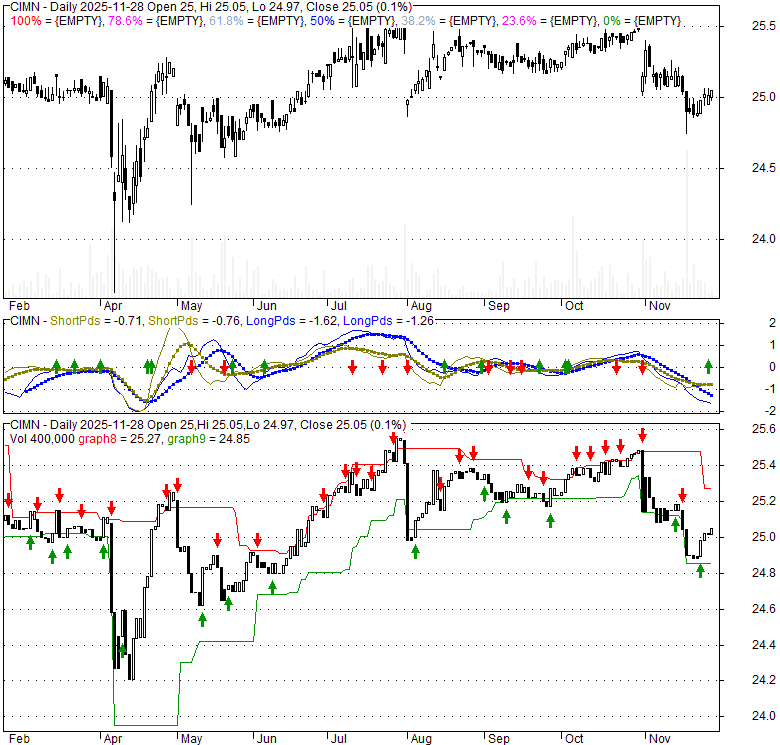Screen dimensions: 780x745
Task: Click the 24.2 price label on bottom chart
Action: (763, 680)
